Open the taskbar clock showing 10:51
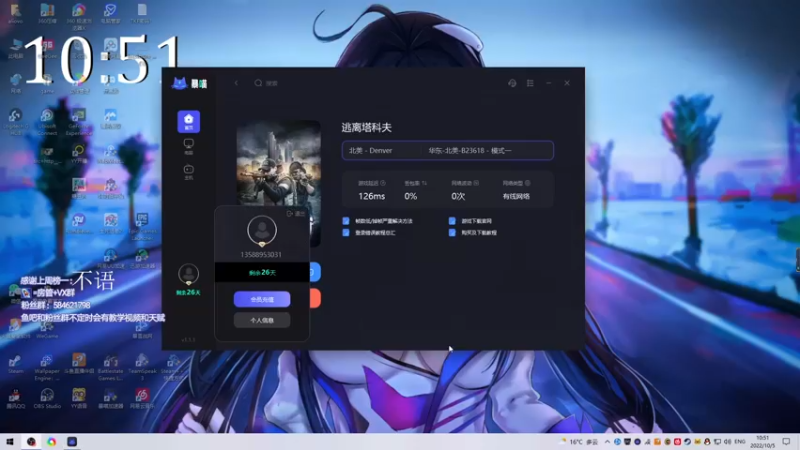The width and height of the screenshot is (800, 450). point(762,442)
